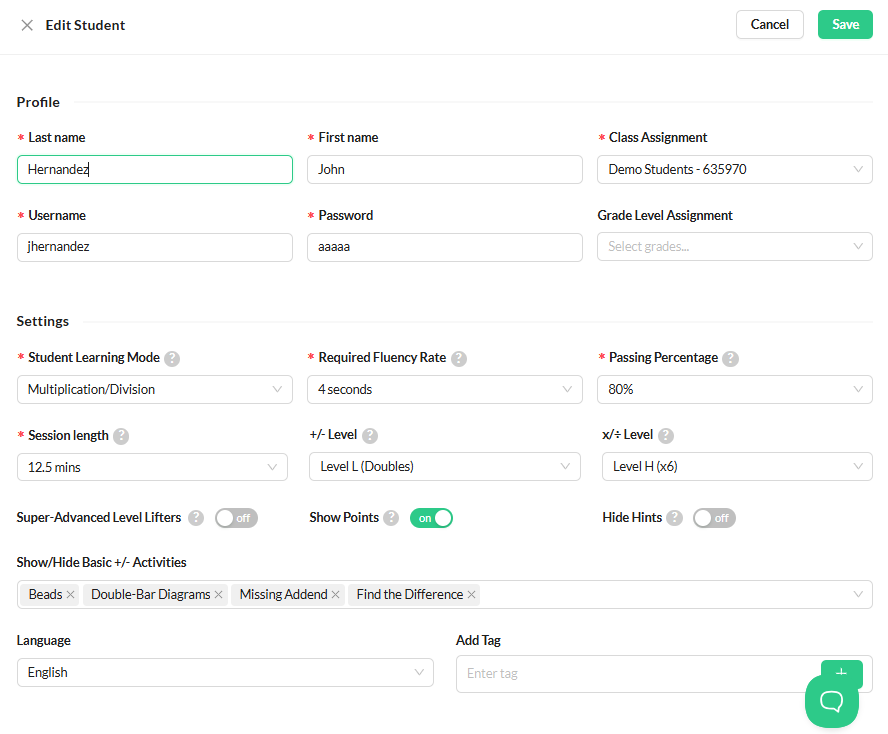Save the student changes
The image size is (888, 734).
point(845,24)
